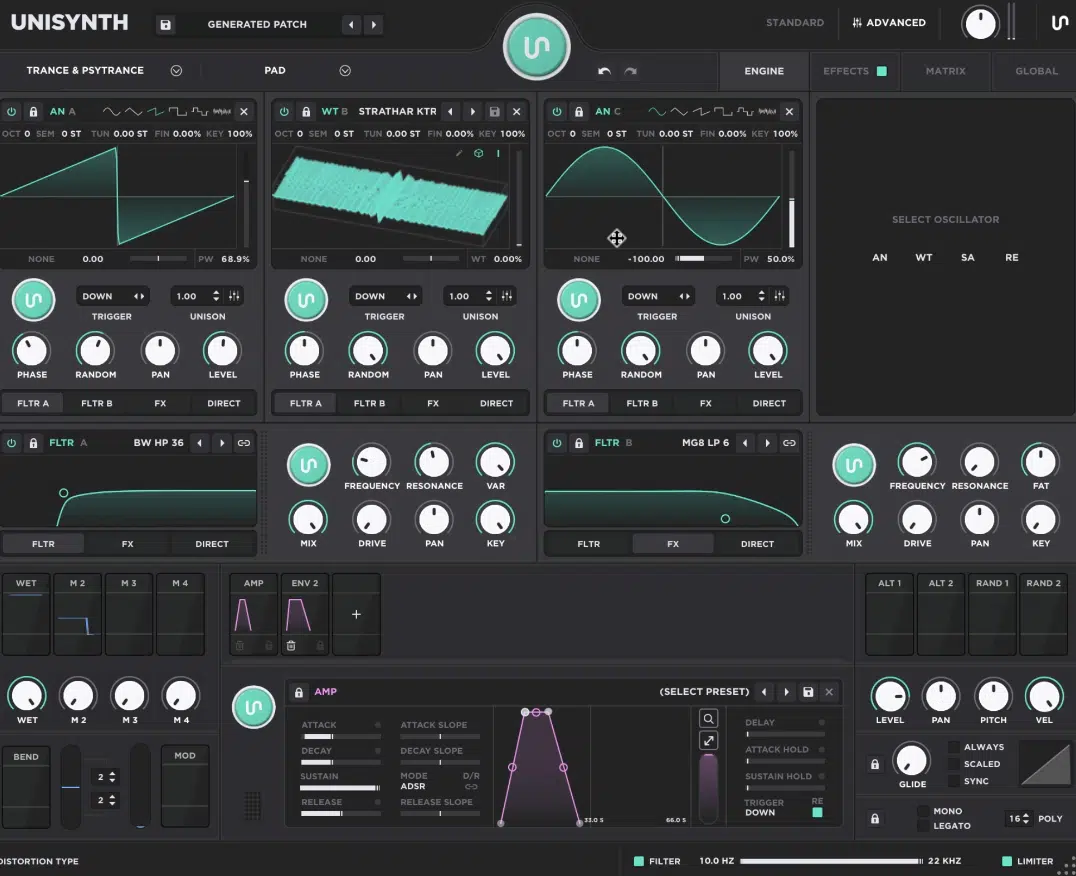Open the PAD preset category dropdown
Screen dimensions: 1076x876
[x=345, y=71]
